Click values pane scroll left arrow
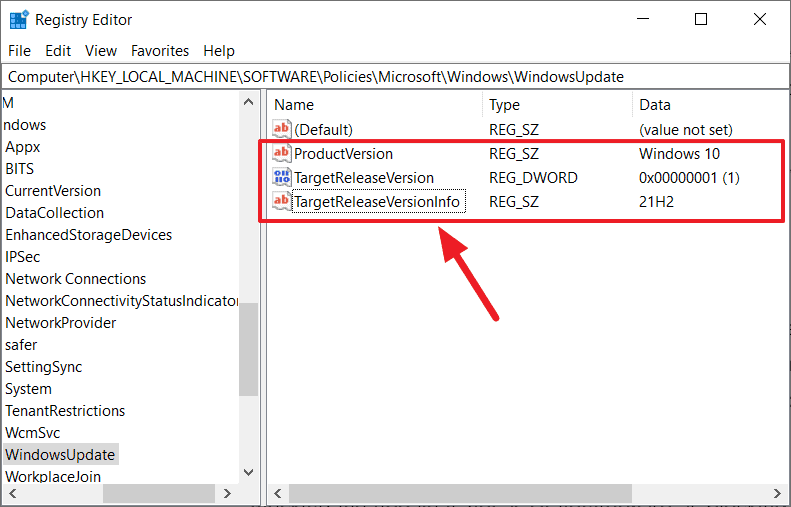The width and height of the screenshot is (791, 507). 277,493
